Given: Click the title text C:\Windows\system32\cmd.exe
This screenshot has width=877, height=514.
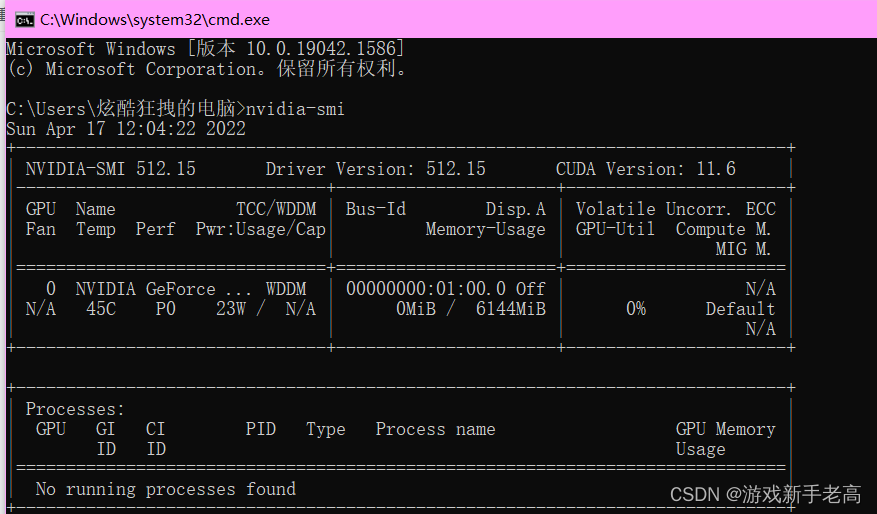Looking at the screenshot, I should pos(155,20).
